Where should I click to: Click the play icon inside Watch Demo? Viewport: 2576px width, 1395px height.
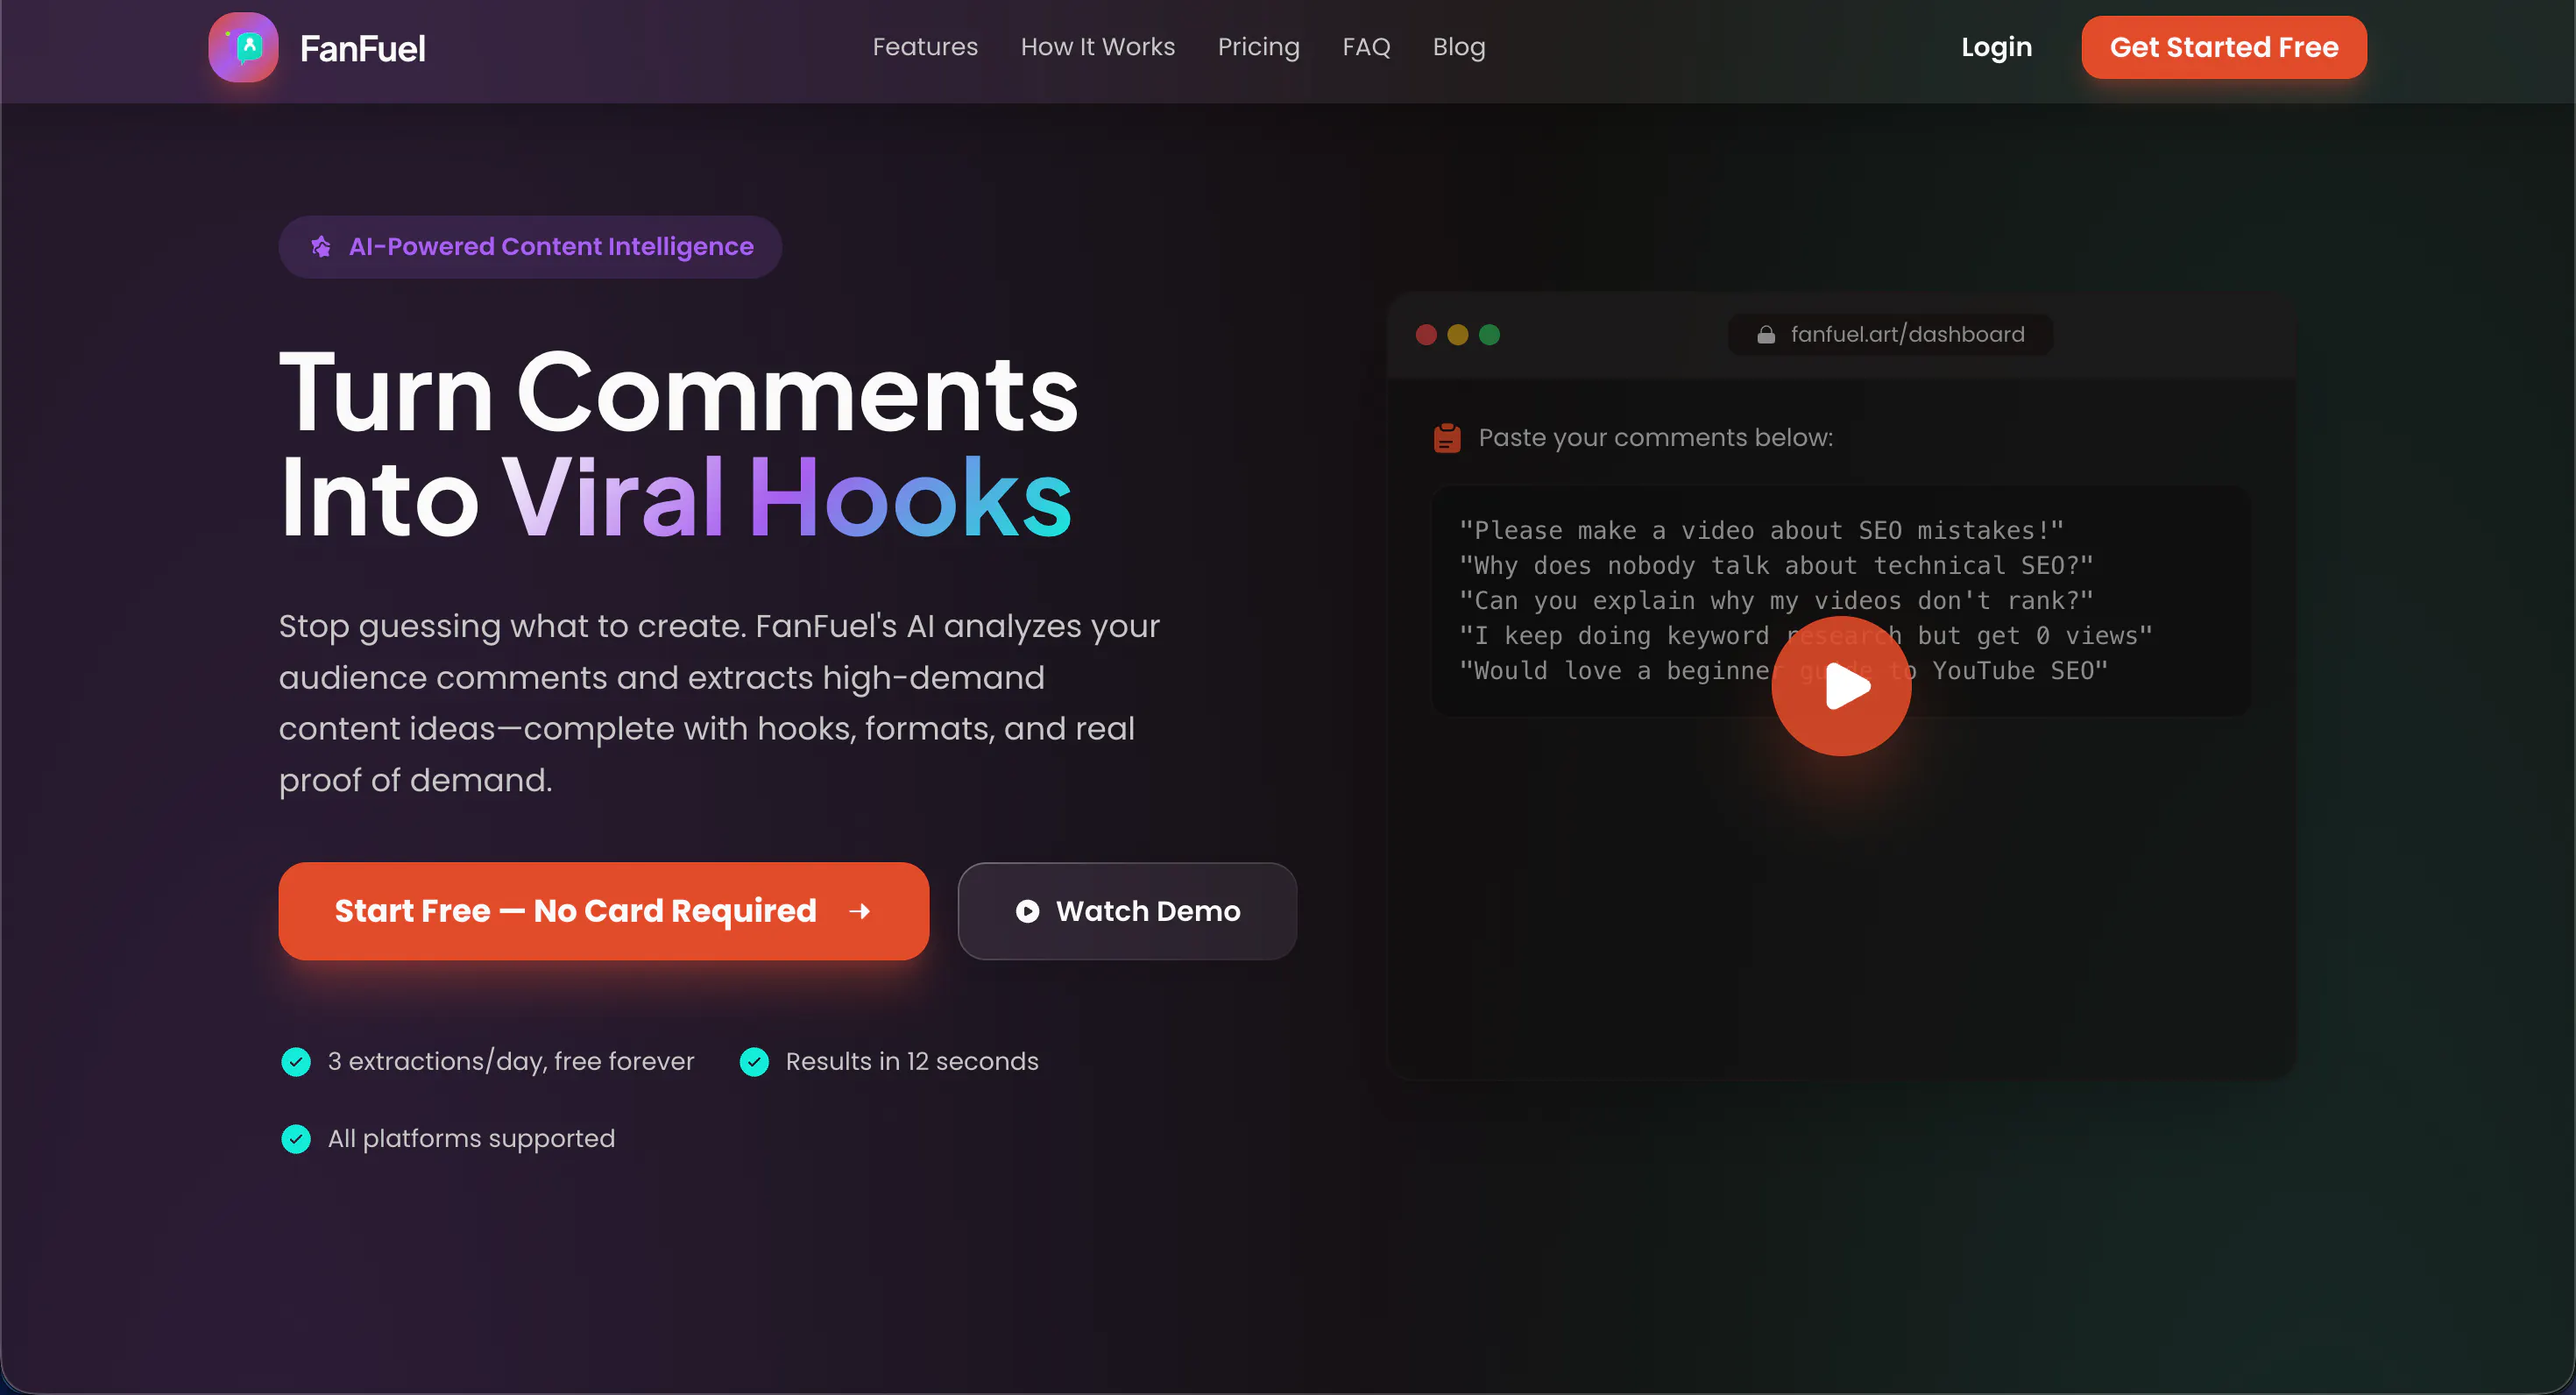[x=1027, y=911]
